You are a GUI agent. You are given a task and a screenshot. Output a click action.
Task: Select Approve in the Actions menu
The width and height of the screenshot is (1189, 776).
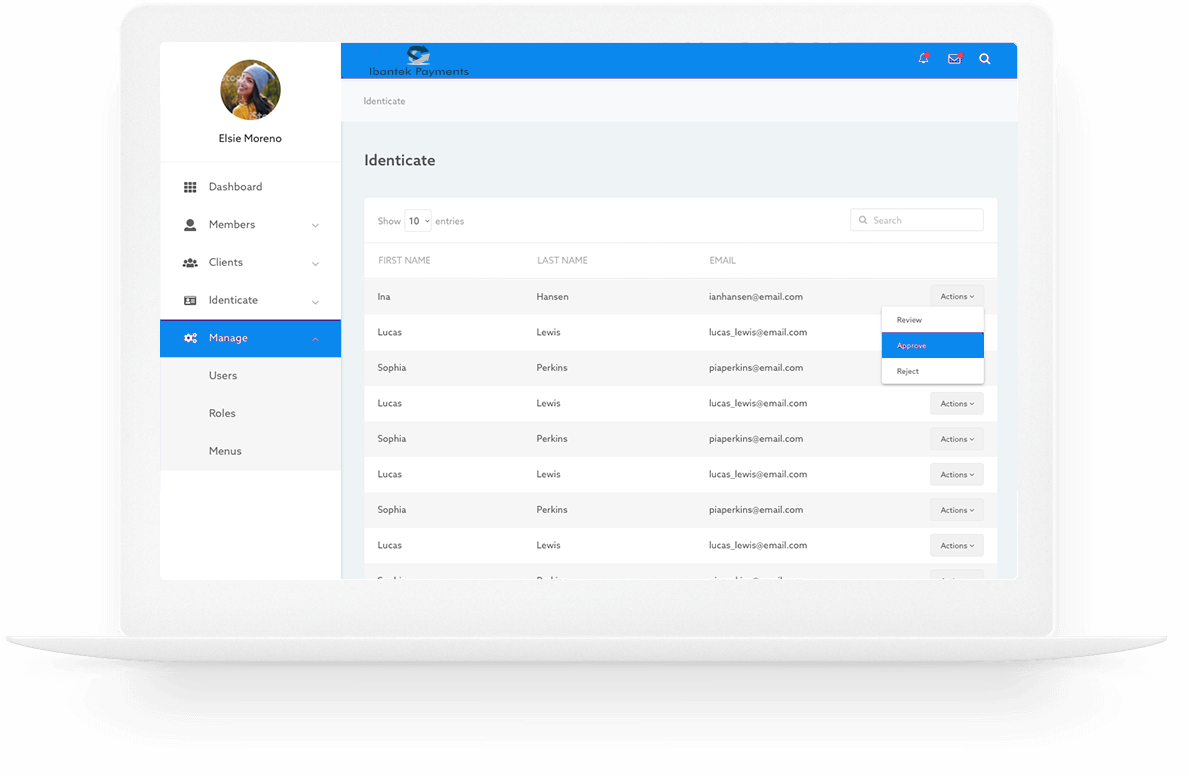tap(932, 346)
